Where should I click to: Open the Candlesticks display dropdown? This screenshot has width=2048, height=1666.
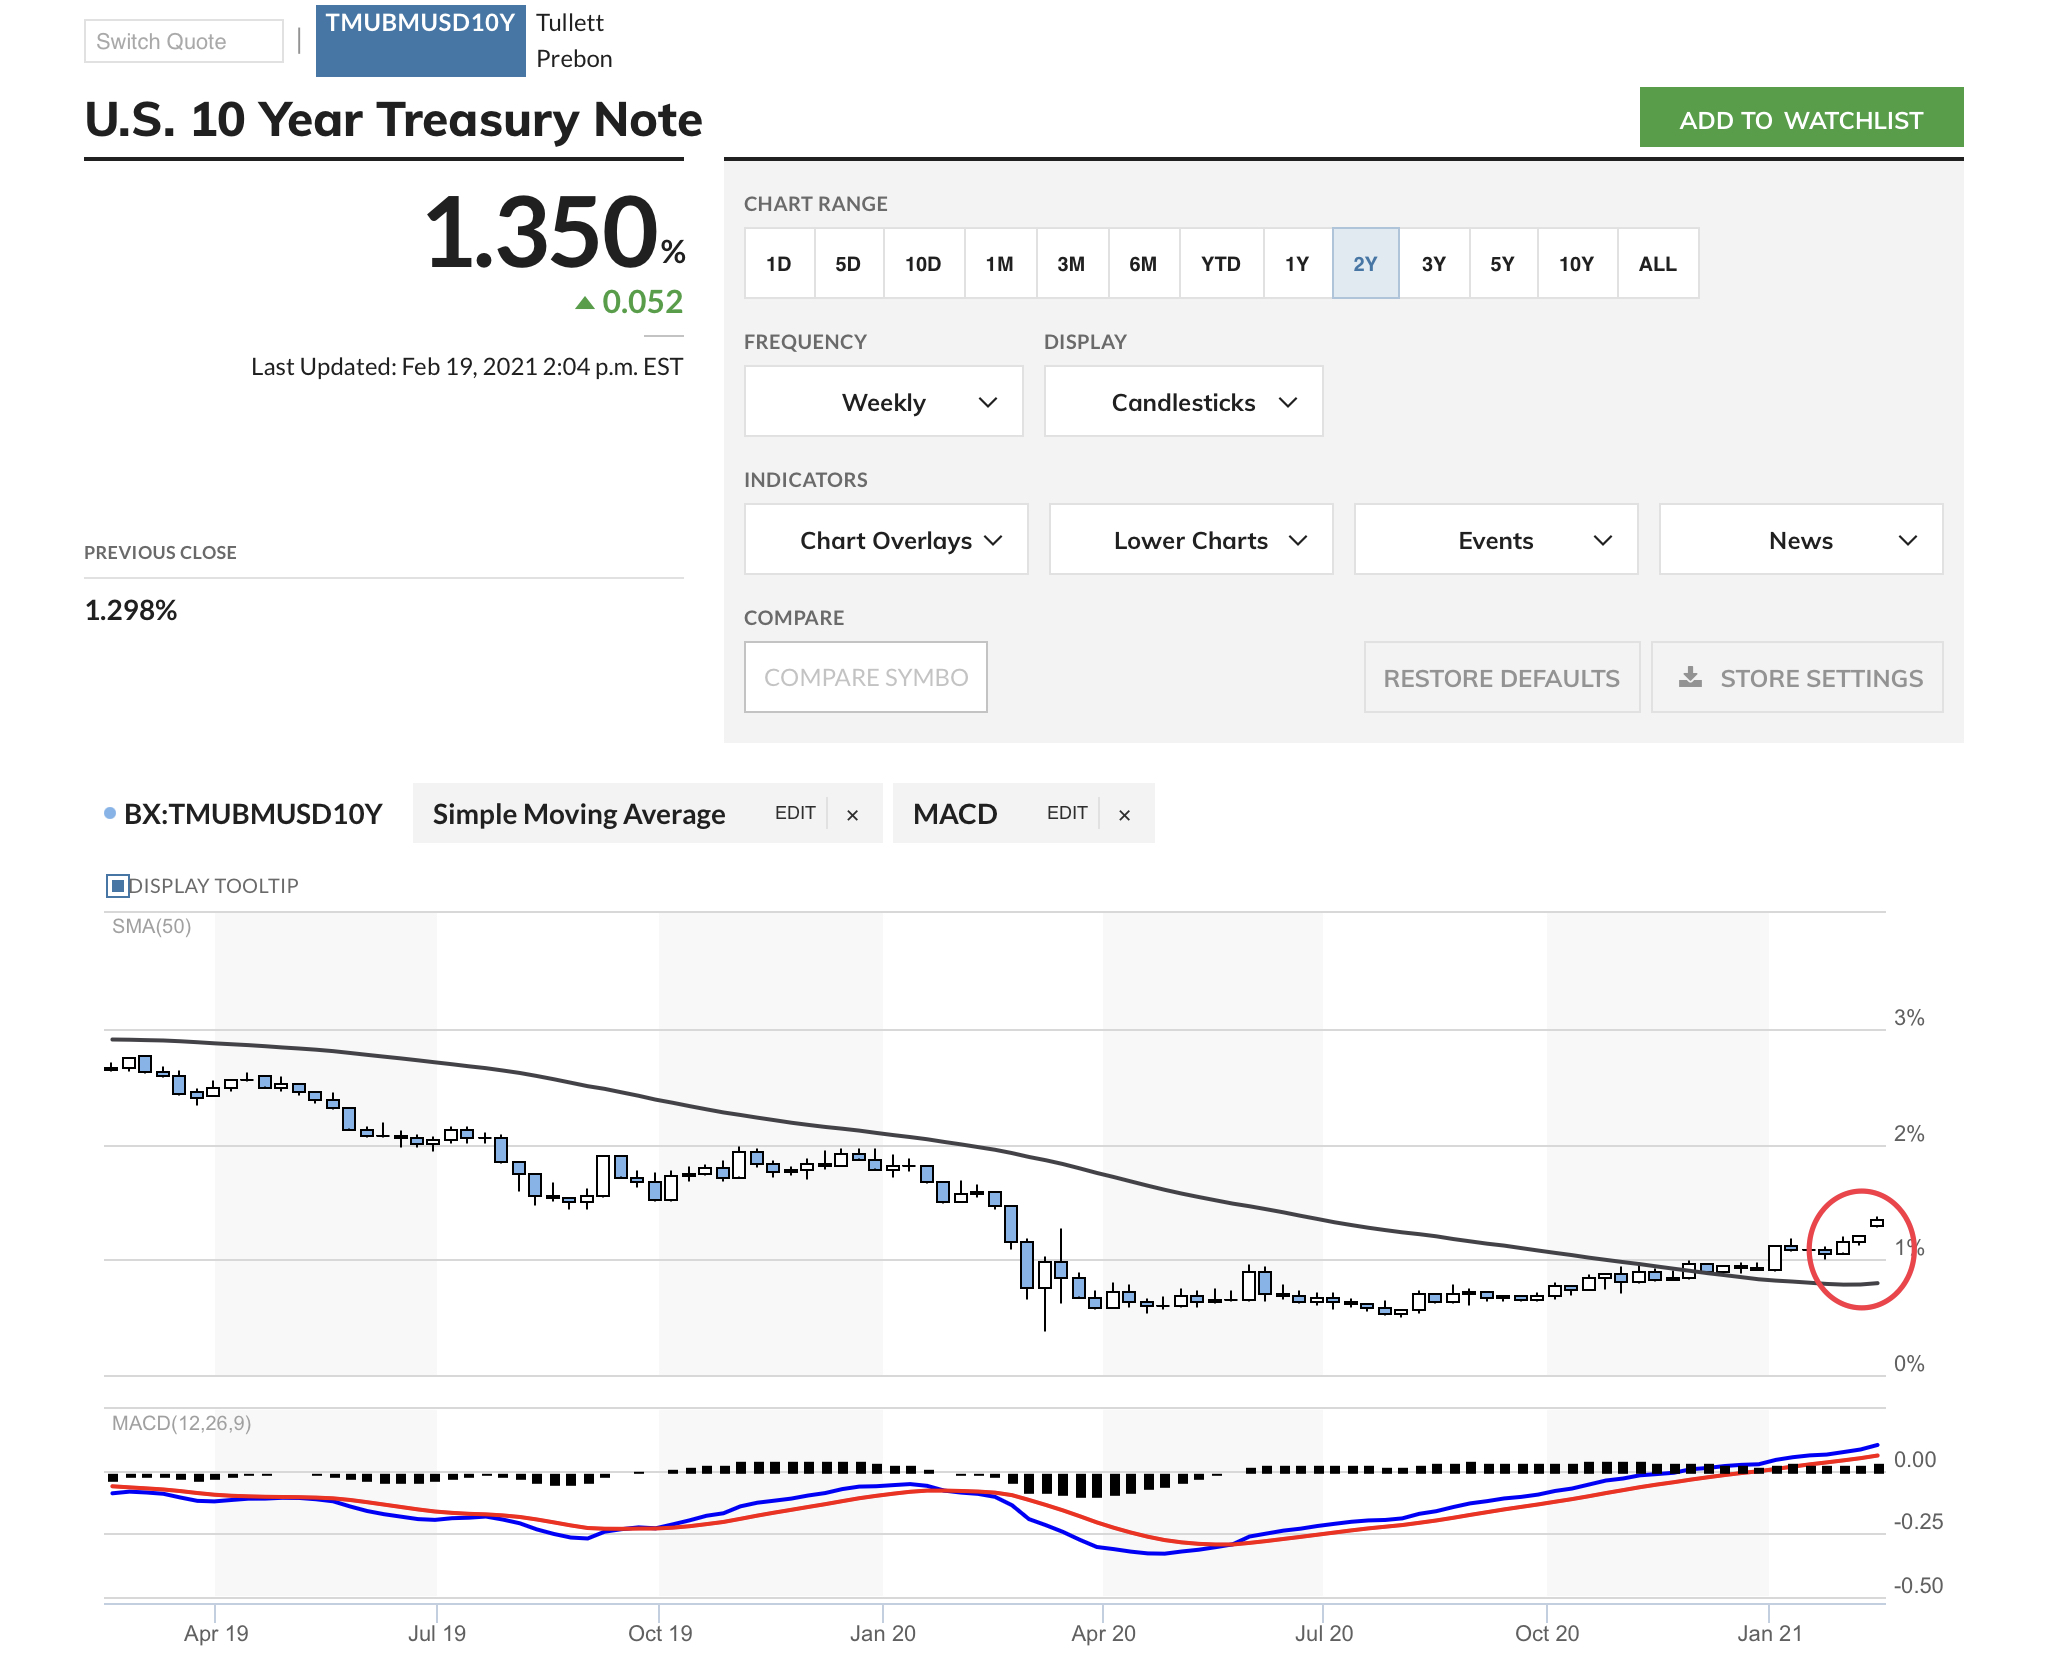point(1183,401)
